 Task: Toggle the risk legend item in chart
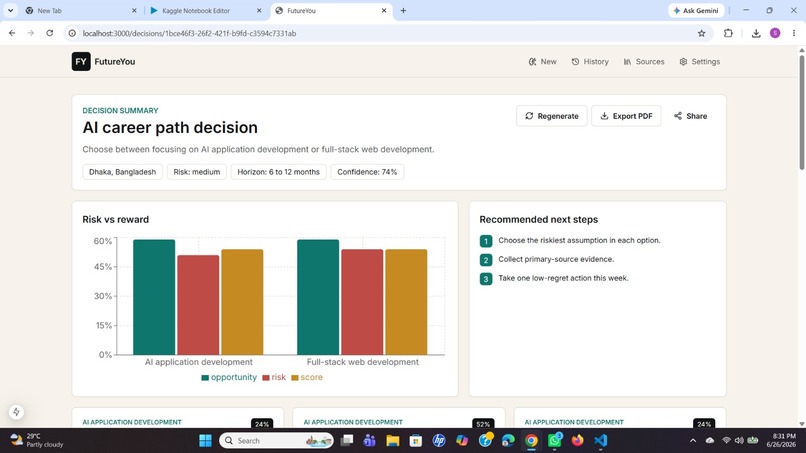click(274, 377)
